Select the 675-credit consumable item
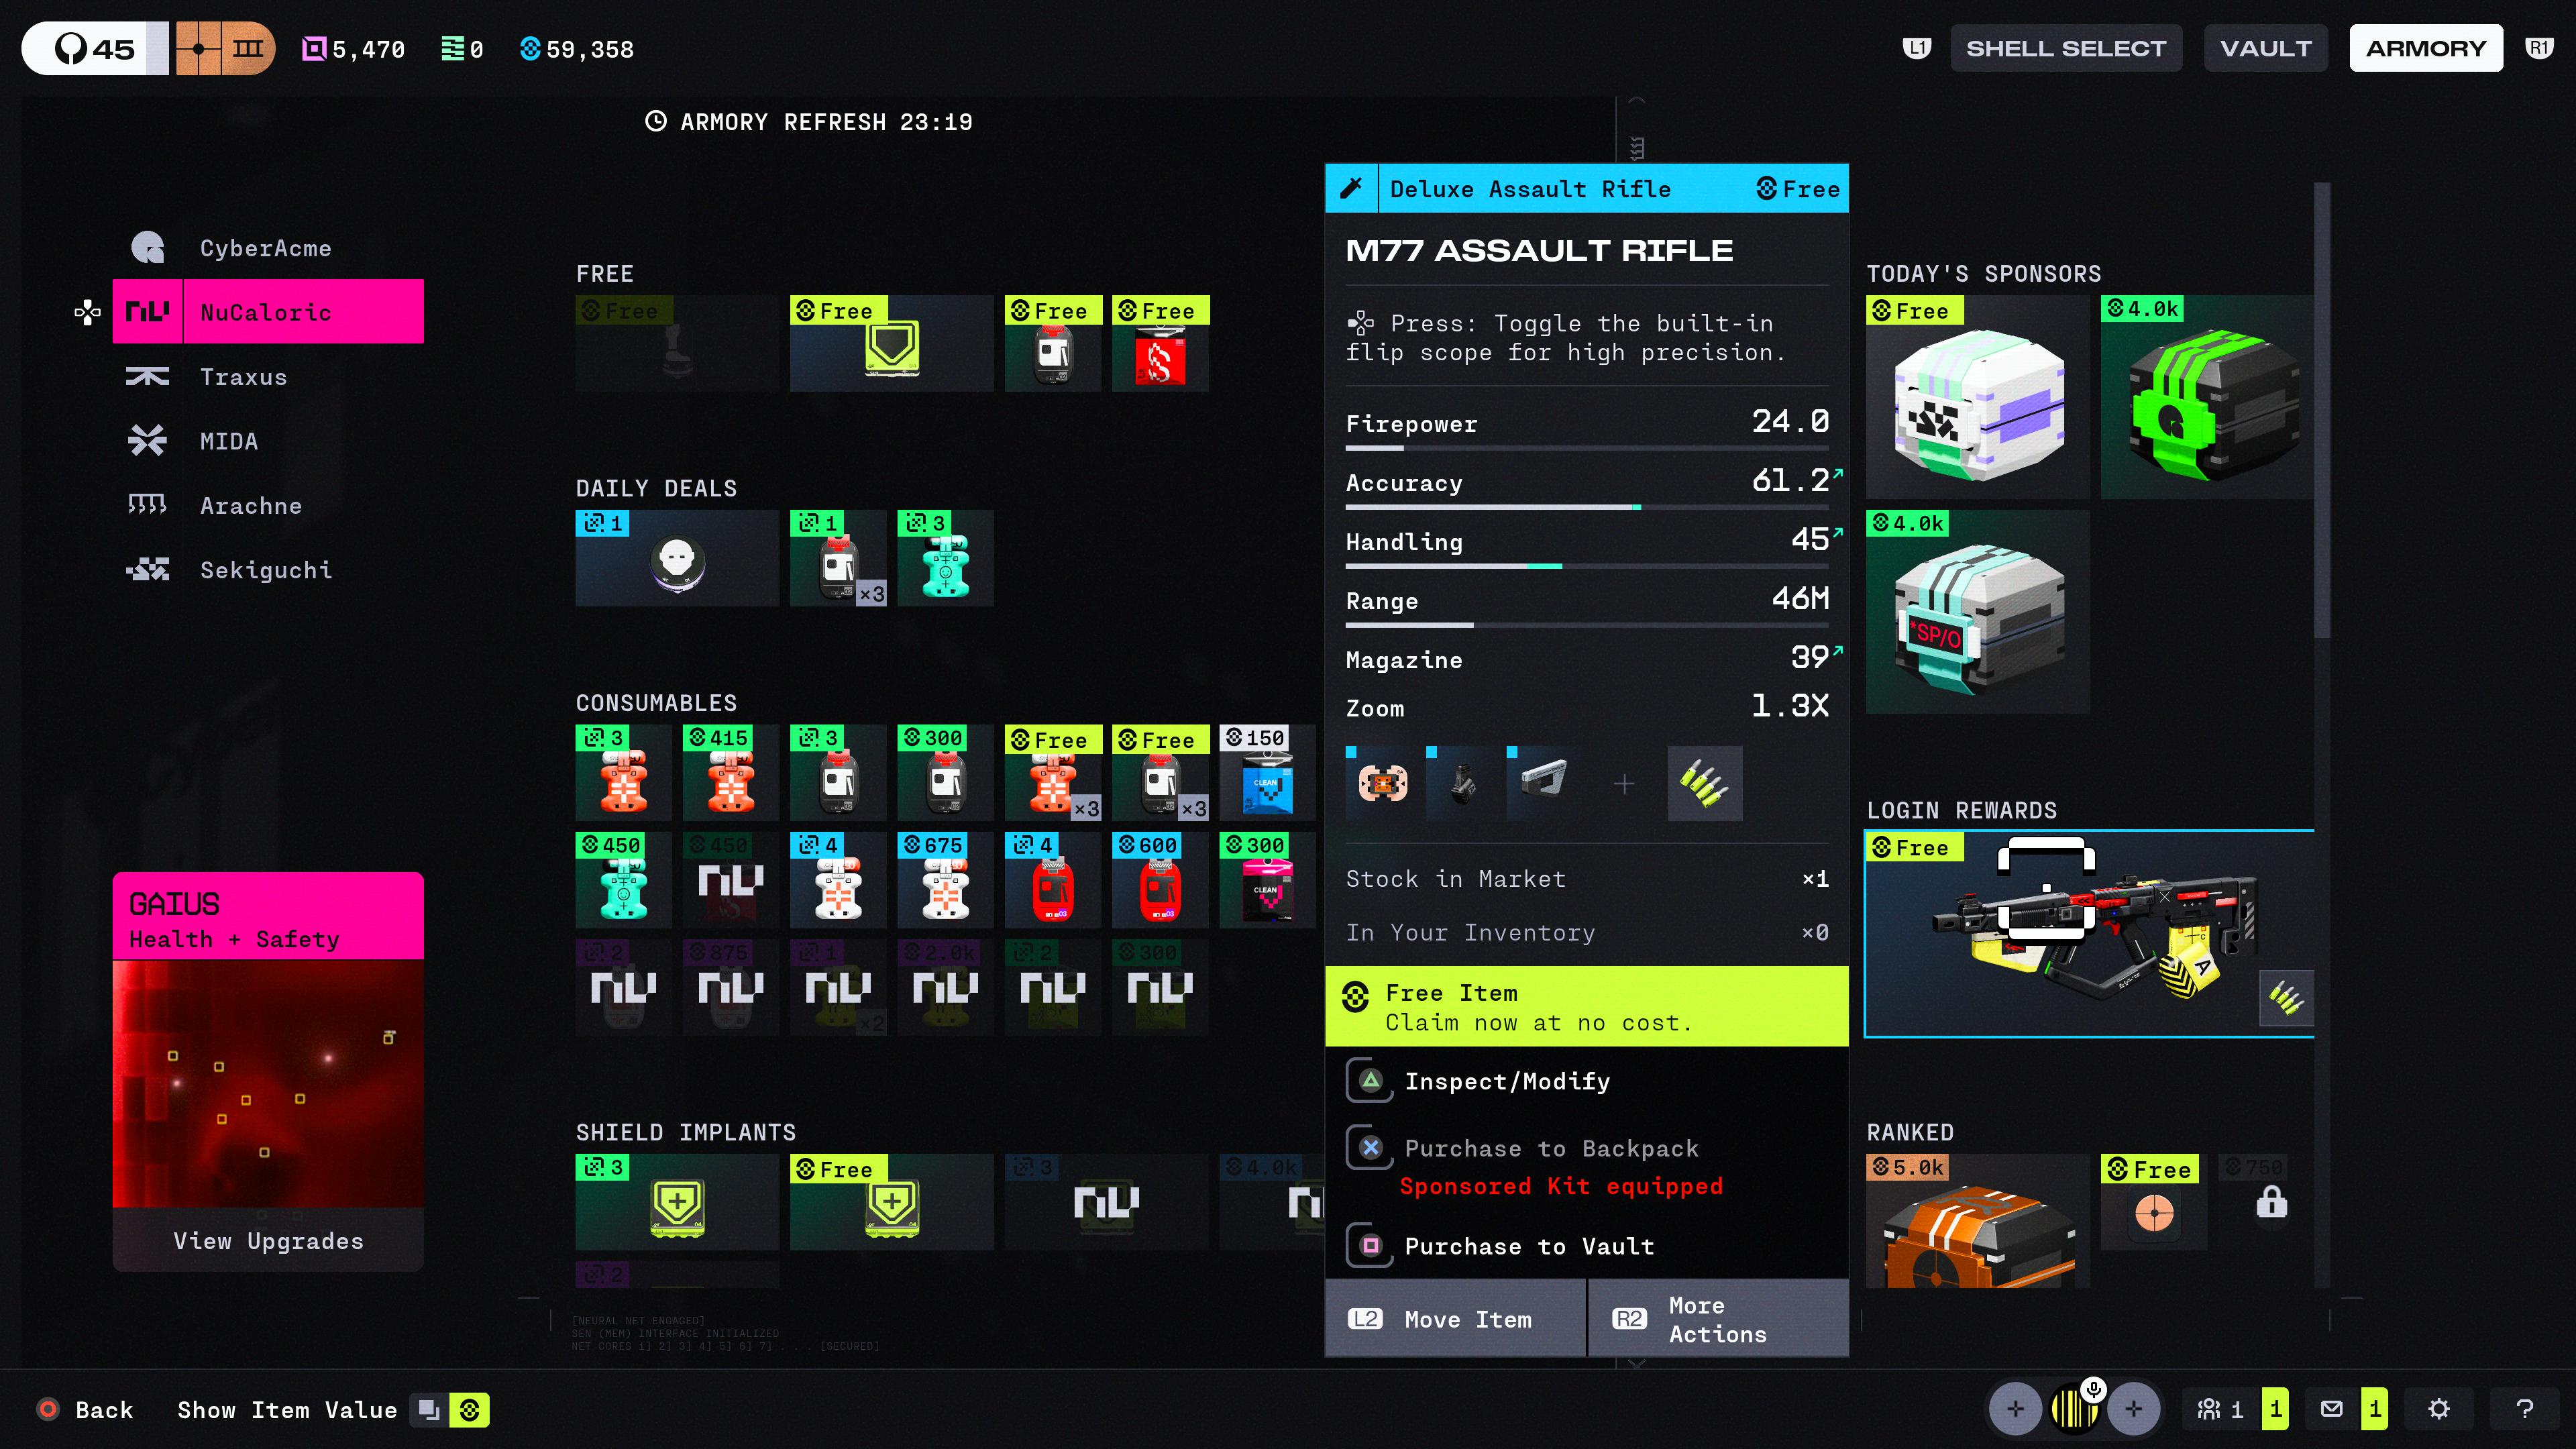This screenshot has width=2576, height=1449. pyautogui.click(x=945, y=880)
